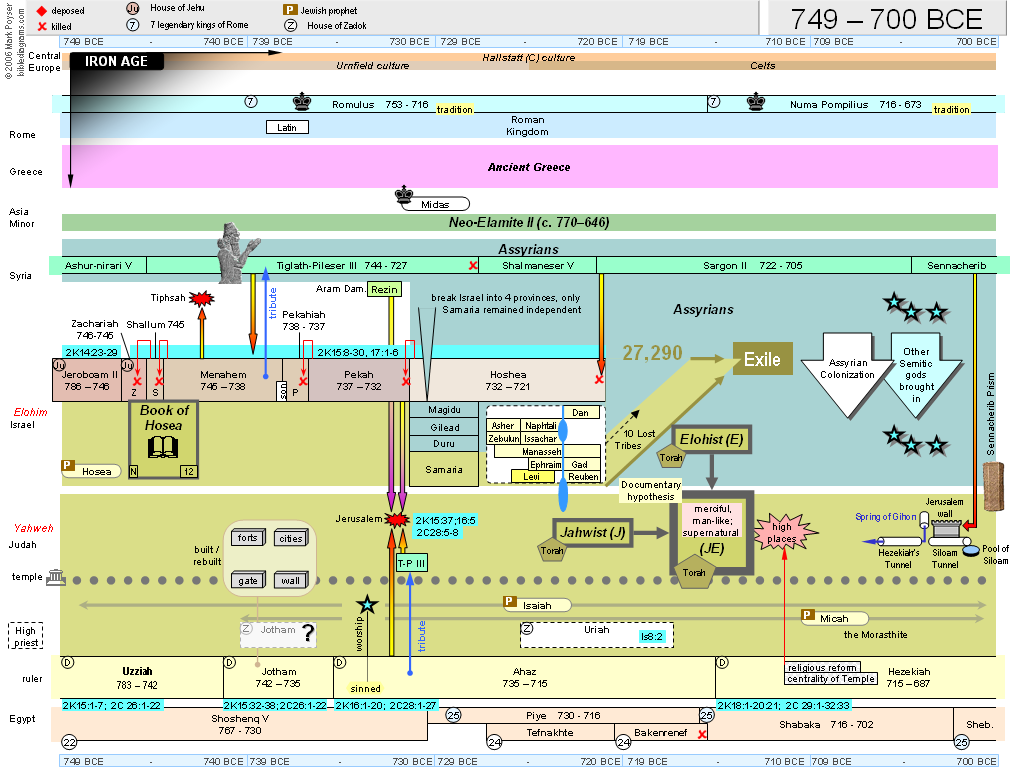Select the green Rezin box
This screenshot has height=768, width=1024.
pos(383,289)
